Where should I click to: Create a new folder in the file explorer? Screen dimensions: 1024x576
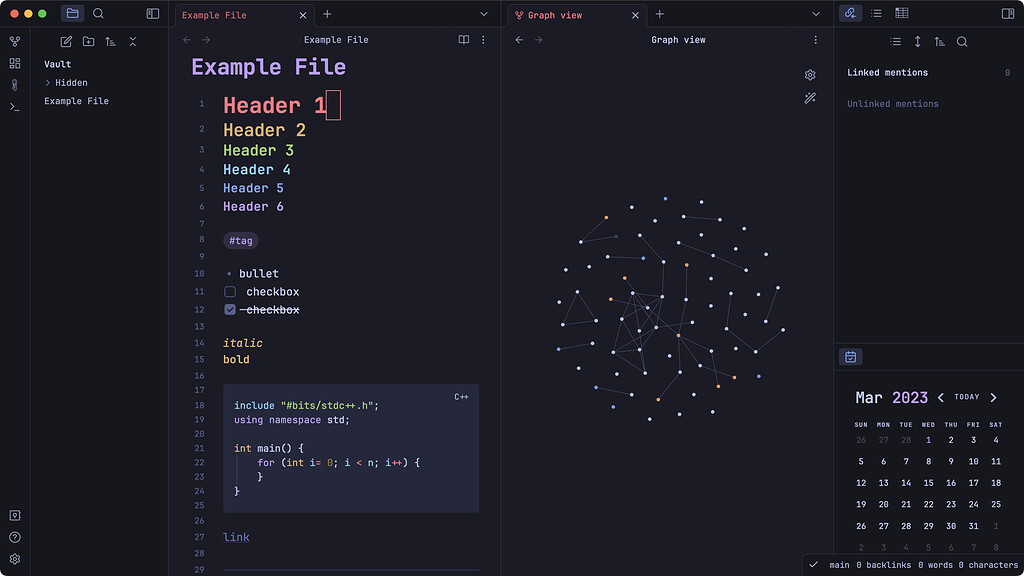(x=89, y=41)
